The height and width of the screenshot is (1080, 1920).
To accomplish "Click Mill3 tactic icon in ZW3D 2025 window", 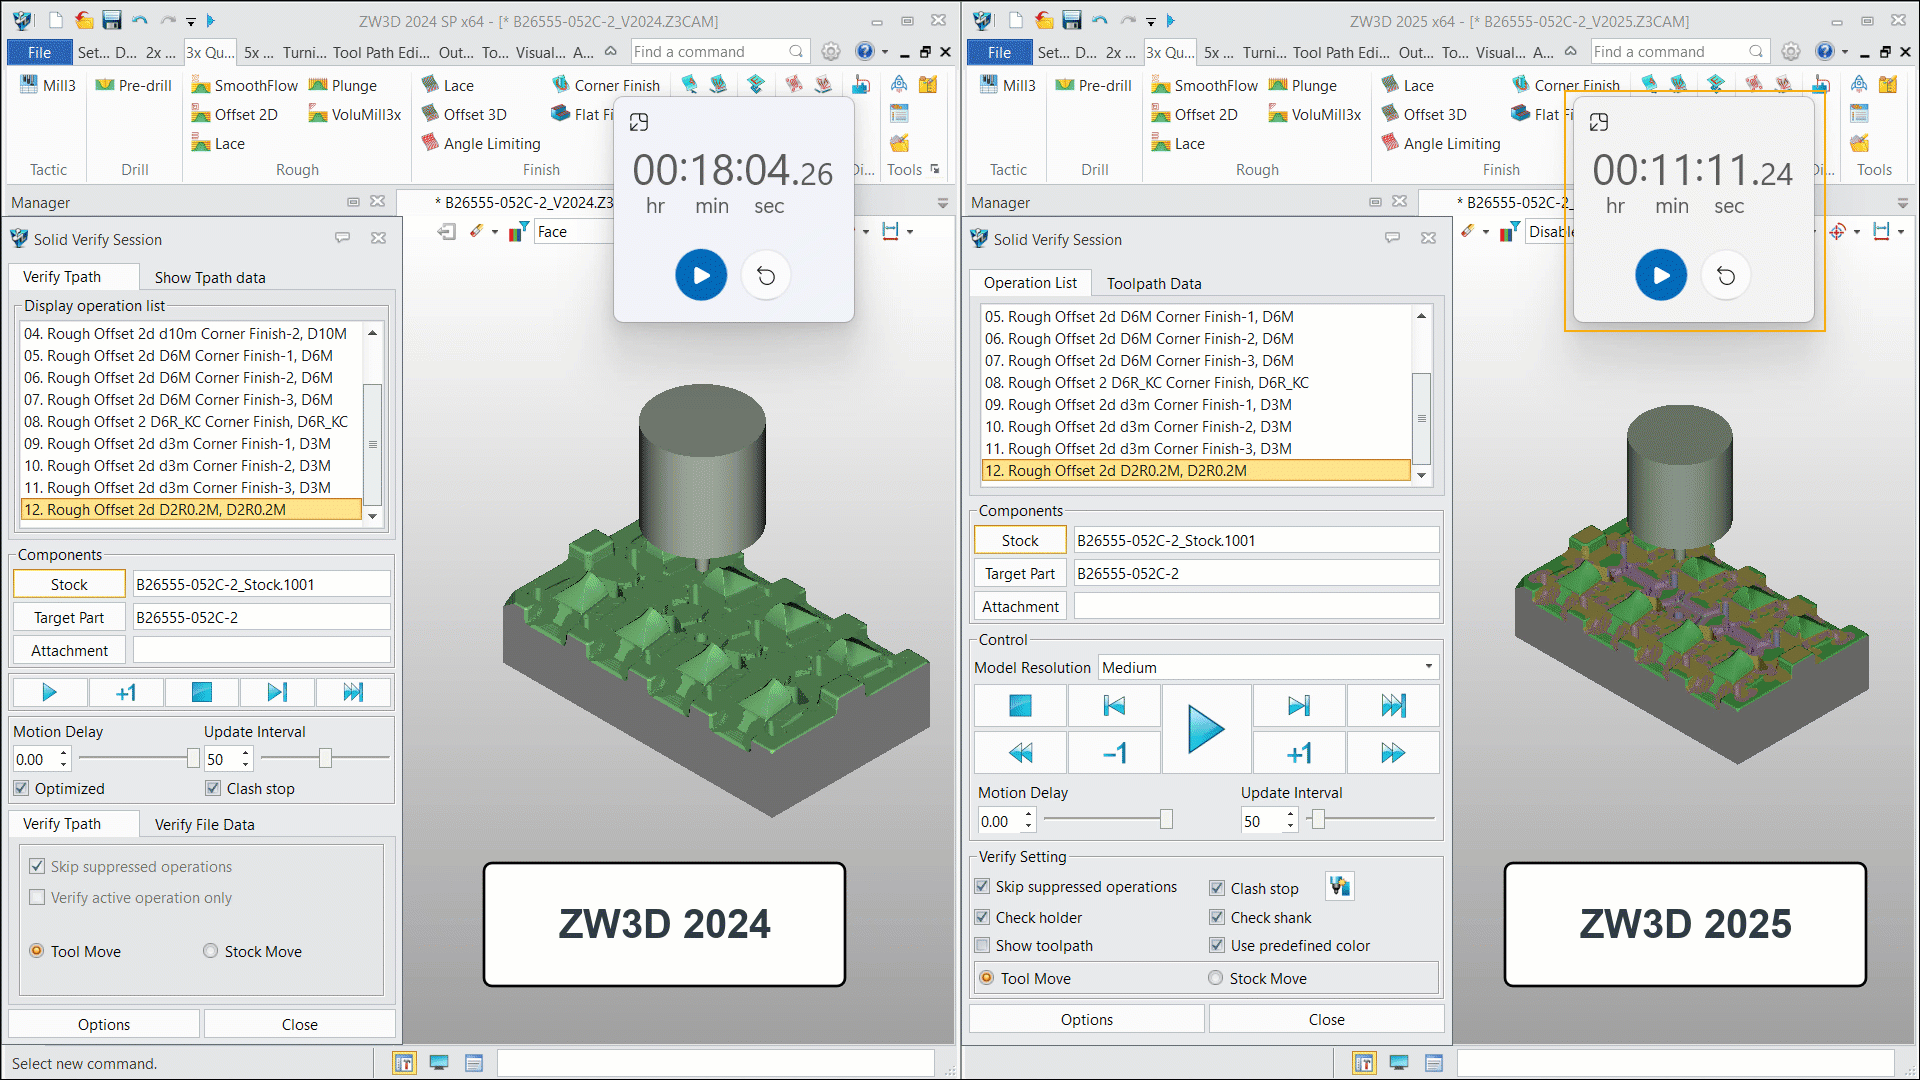I will click(1008, 85).
